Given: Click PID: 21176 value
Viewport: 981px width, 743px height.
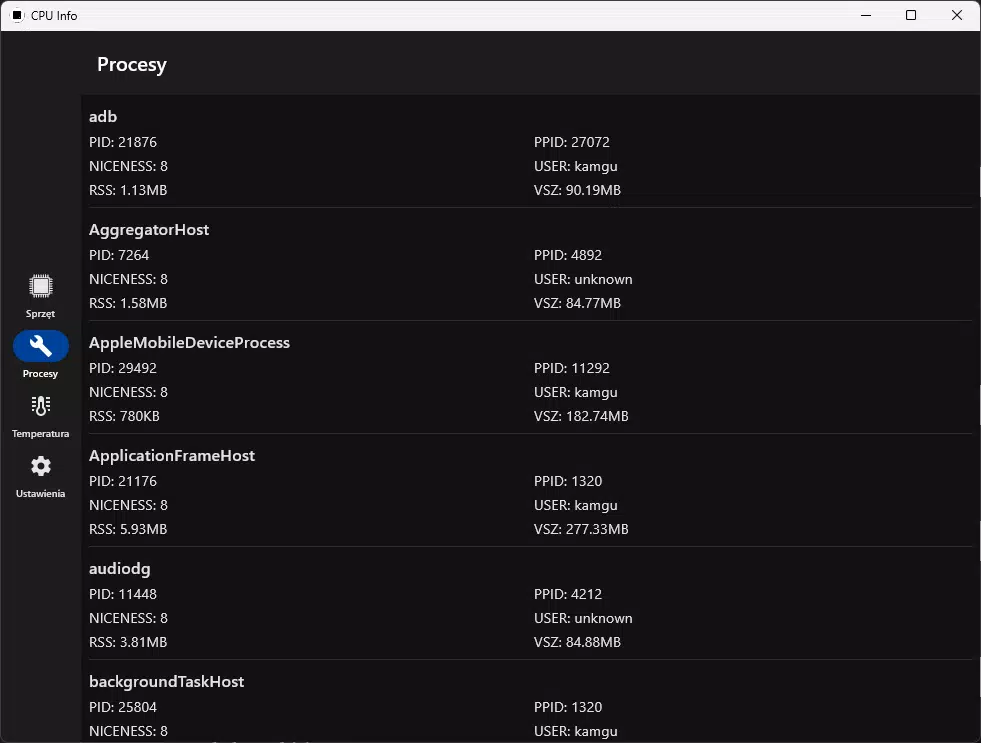Looking at the screenshot, I should (x=123, y=482).
